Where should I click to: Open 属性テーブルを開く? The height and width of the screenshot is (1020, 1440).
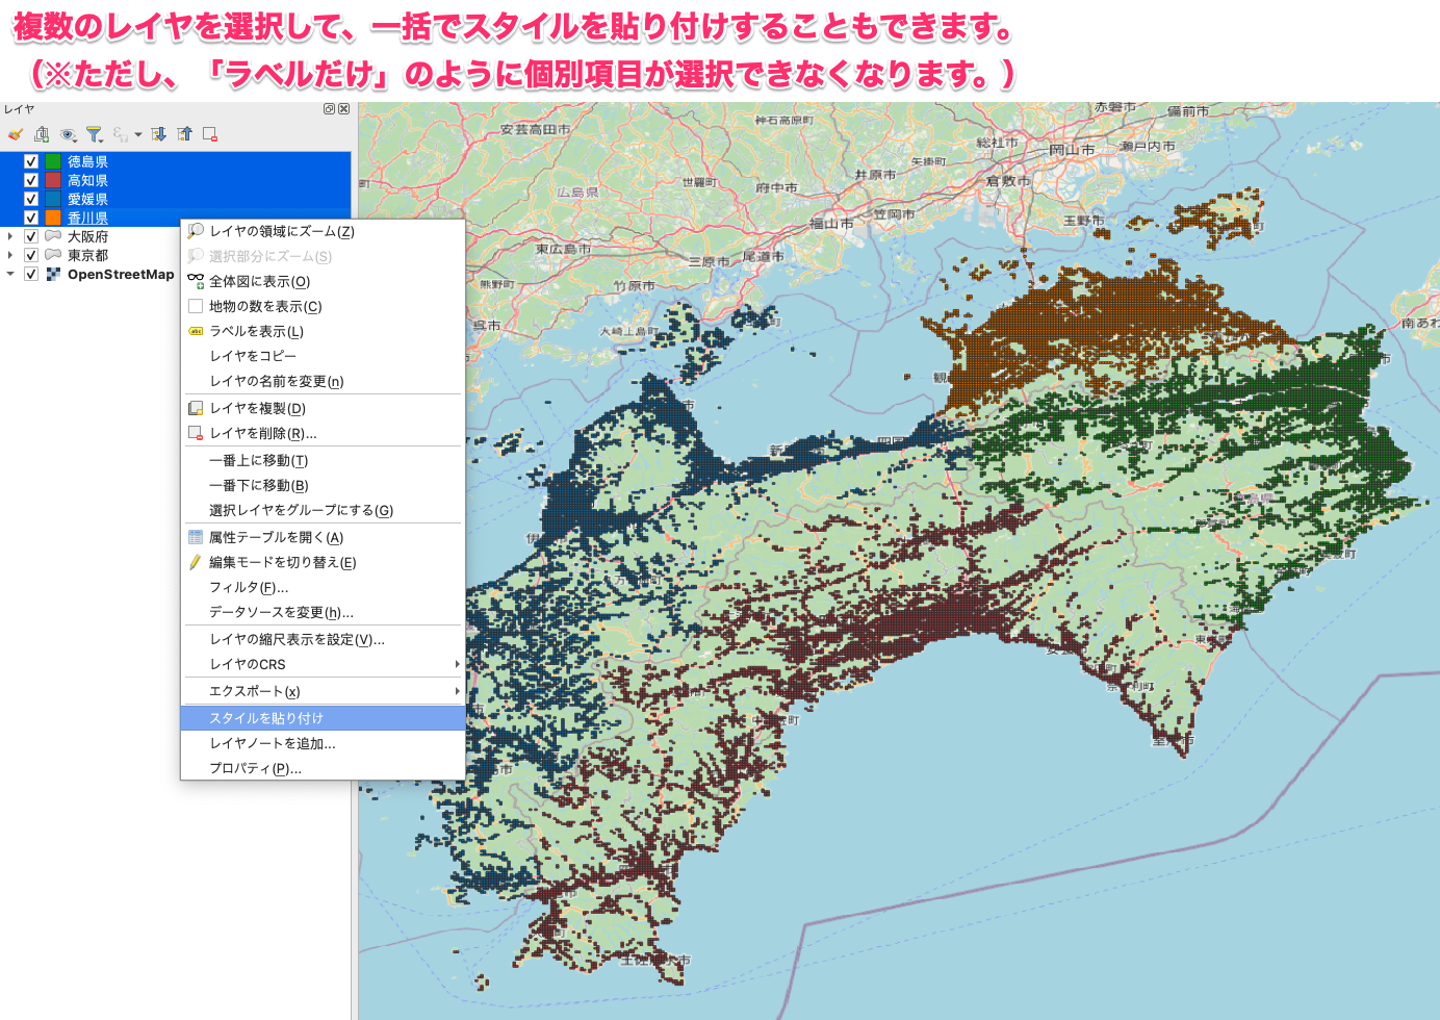tap(323, 537)
